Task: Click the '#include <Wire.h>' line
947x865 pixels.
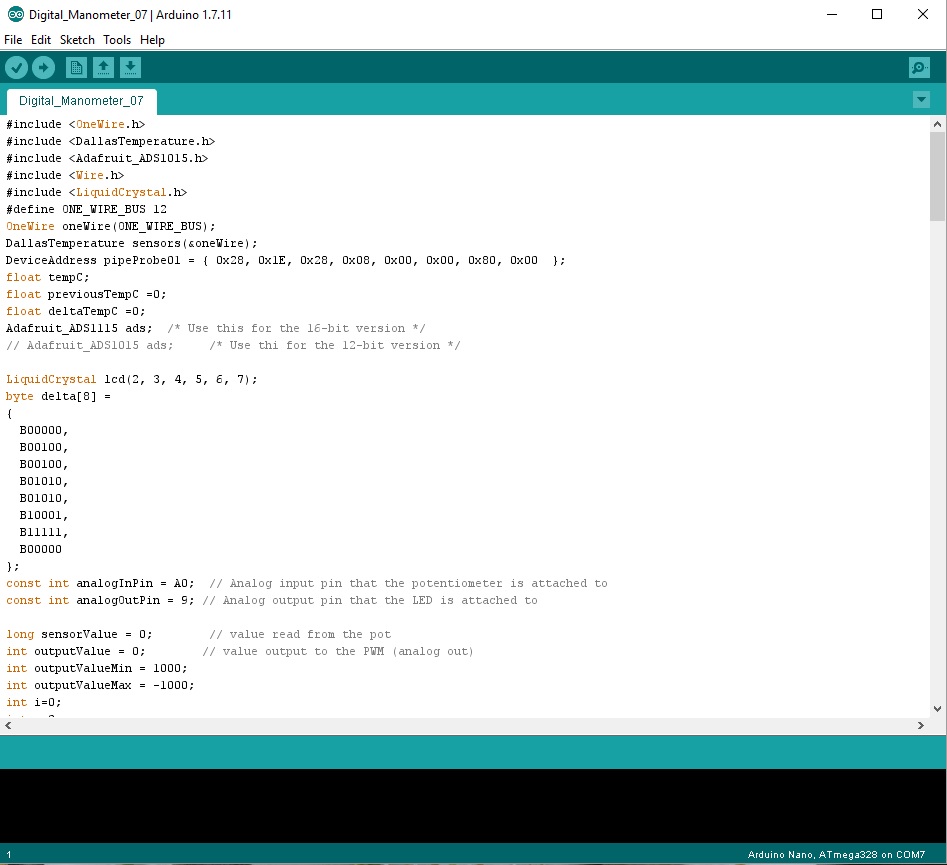Action: pos(65,175)
